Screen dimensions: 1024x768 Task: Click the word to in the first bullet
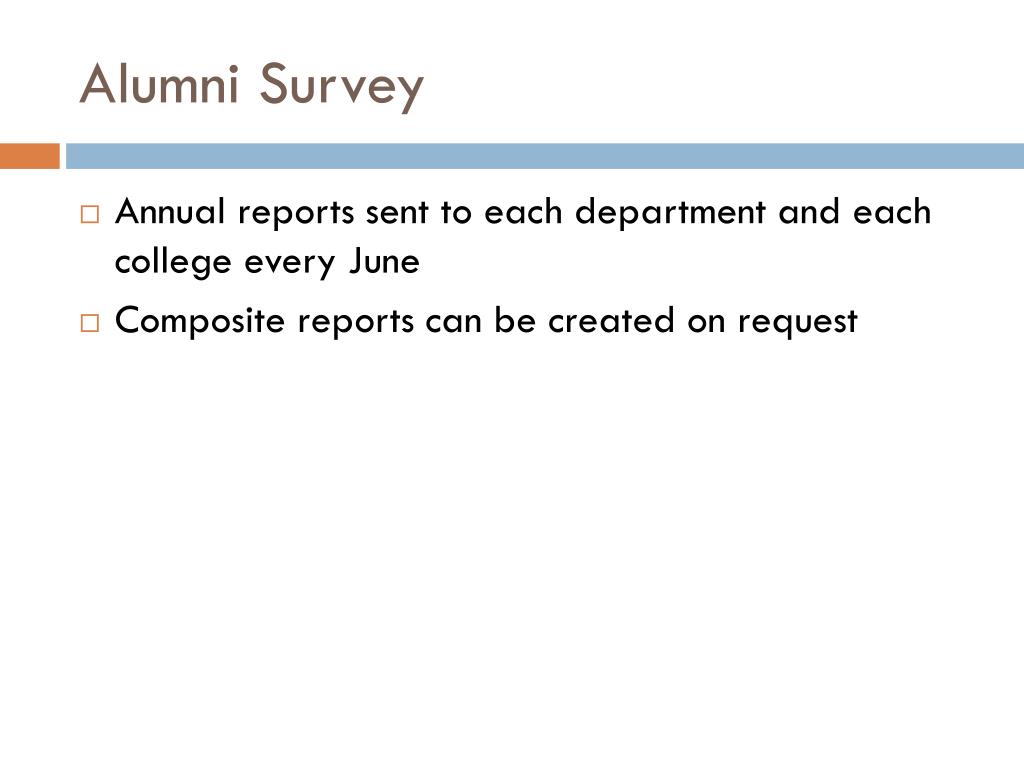click(456, 213)
